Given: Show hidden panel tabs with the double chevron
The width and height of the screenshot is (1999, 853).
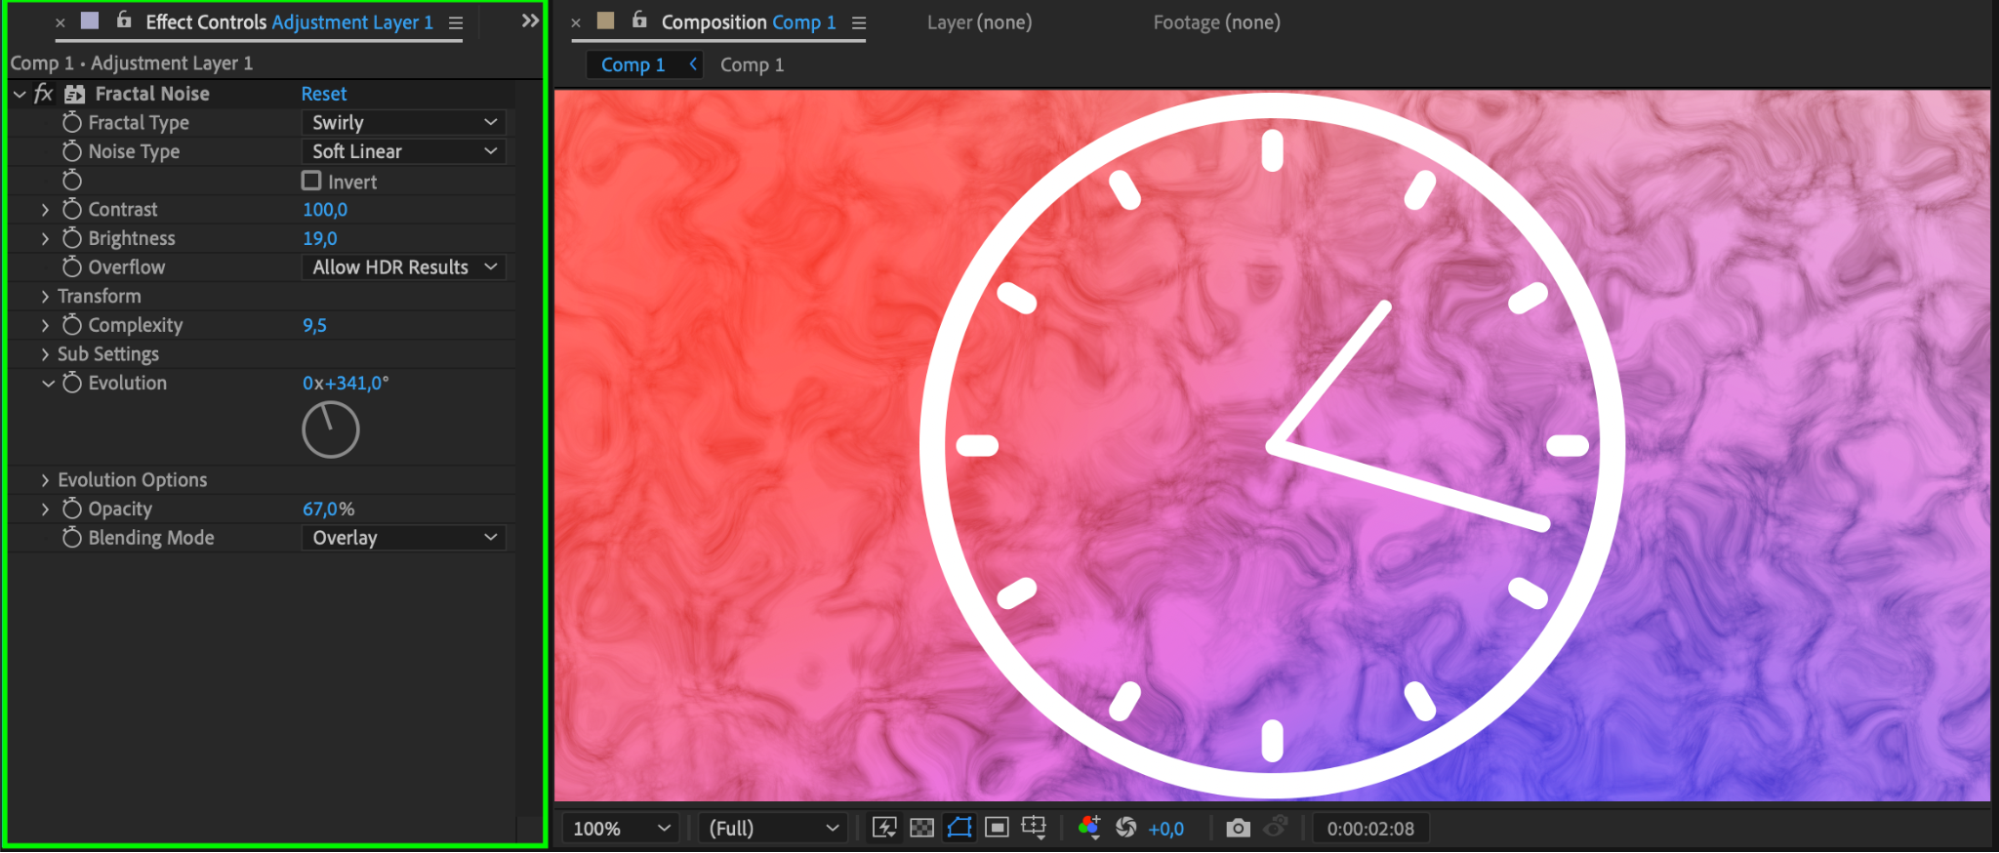Looking at the screenshot, I should pyautogui.click(x=530, y=21).
